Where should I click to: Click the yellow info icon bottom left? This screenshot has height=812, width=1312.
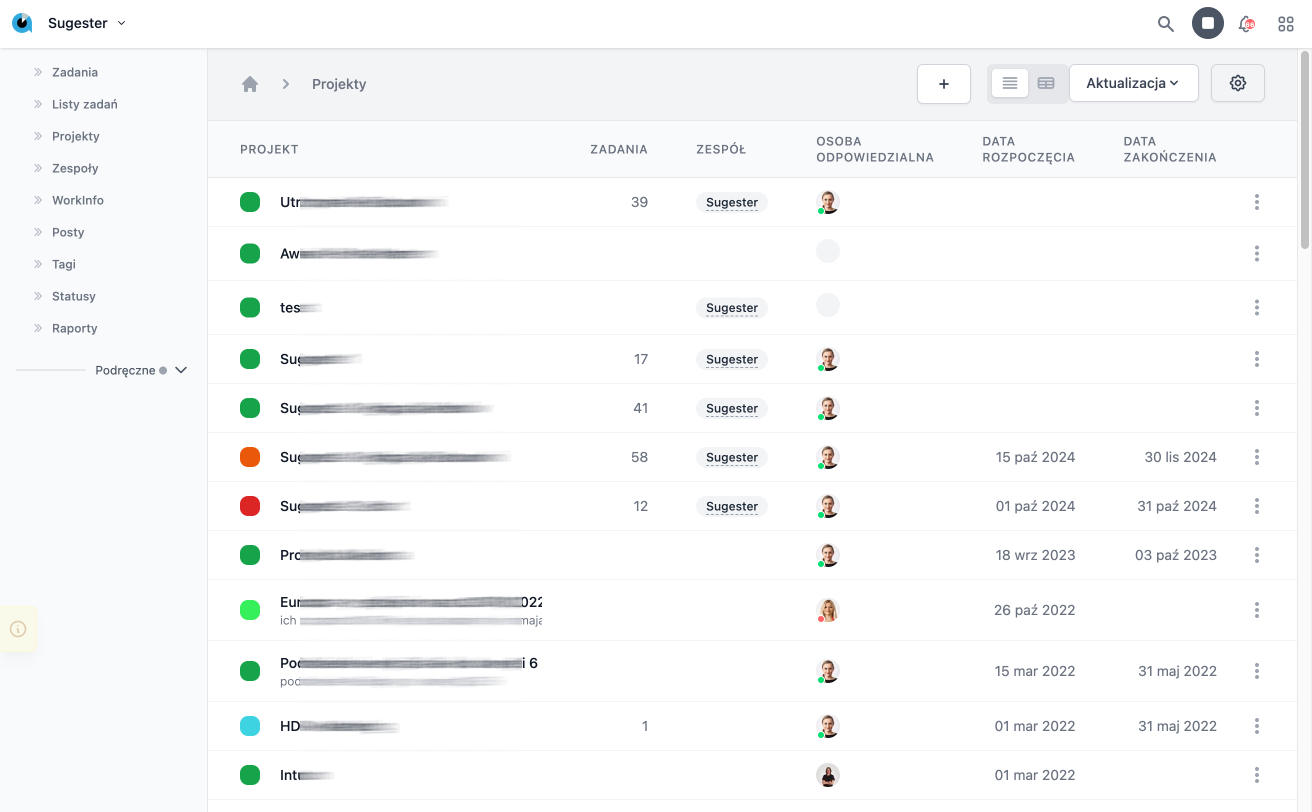17,628
